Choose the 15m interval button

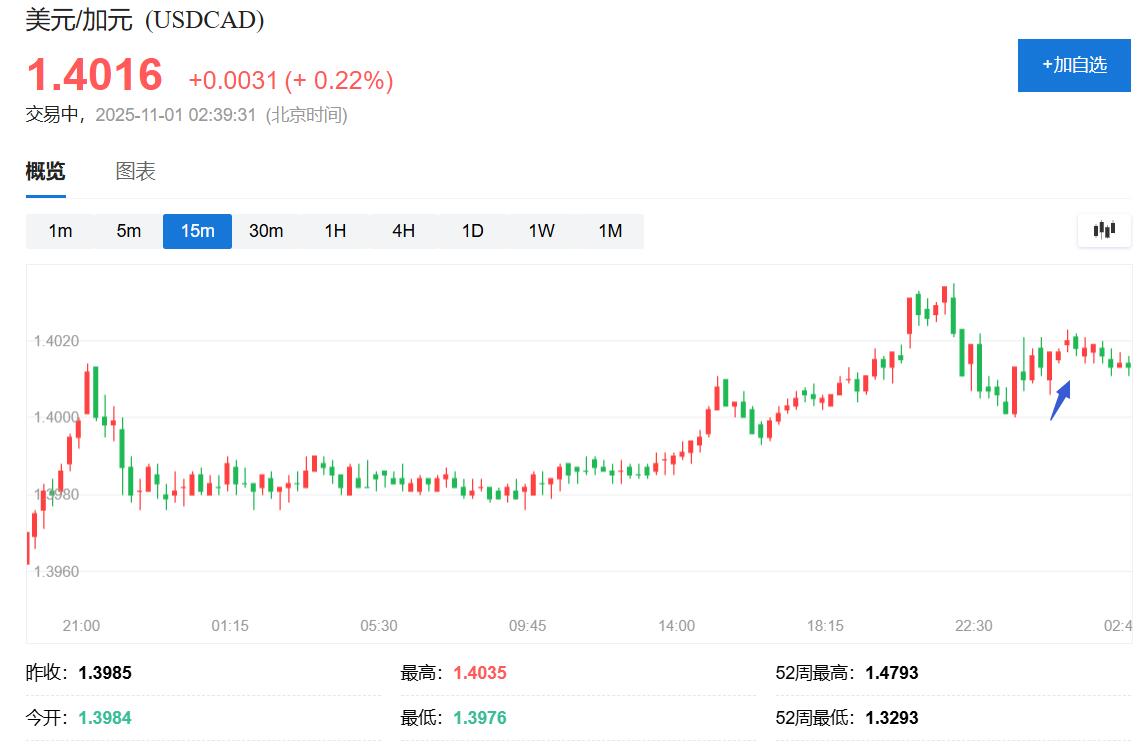[x=197, y=231]
